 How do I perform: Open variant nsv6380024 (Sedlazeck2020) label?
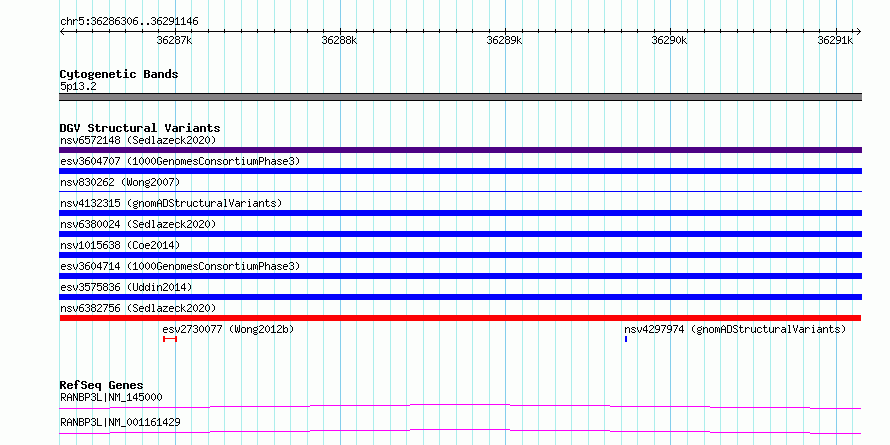point(138,224)
